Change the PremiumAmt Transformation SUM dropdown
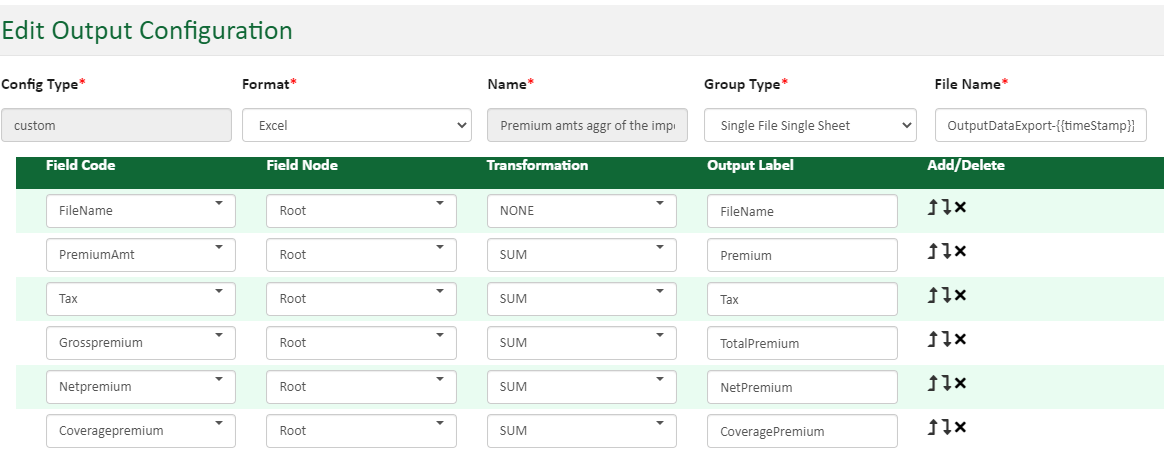 (581, 255)
